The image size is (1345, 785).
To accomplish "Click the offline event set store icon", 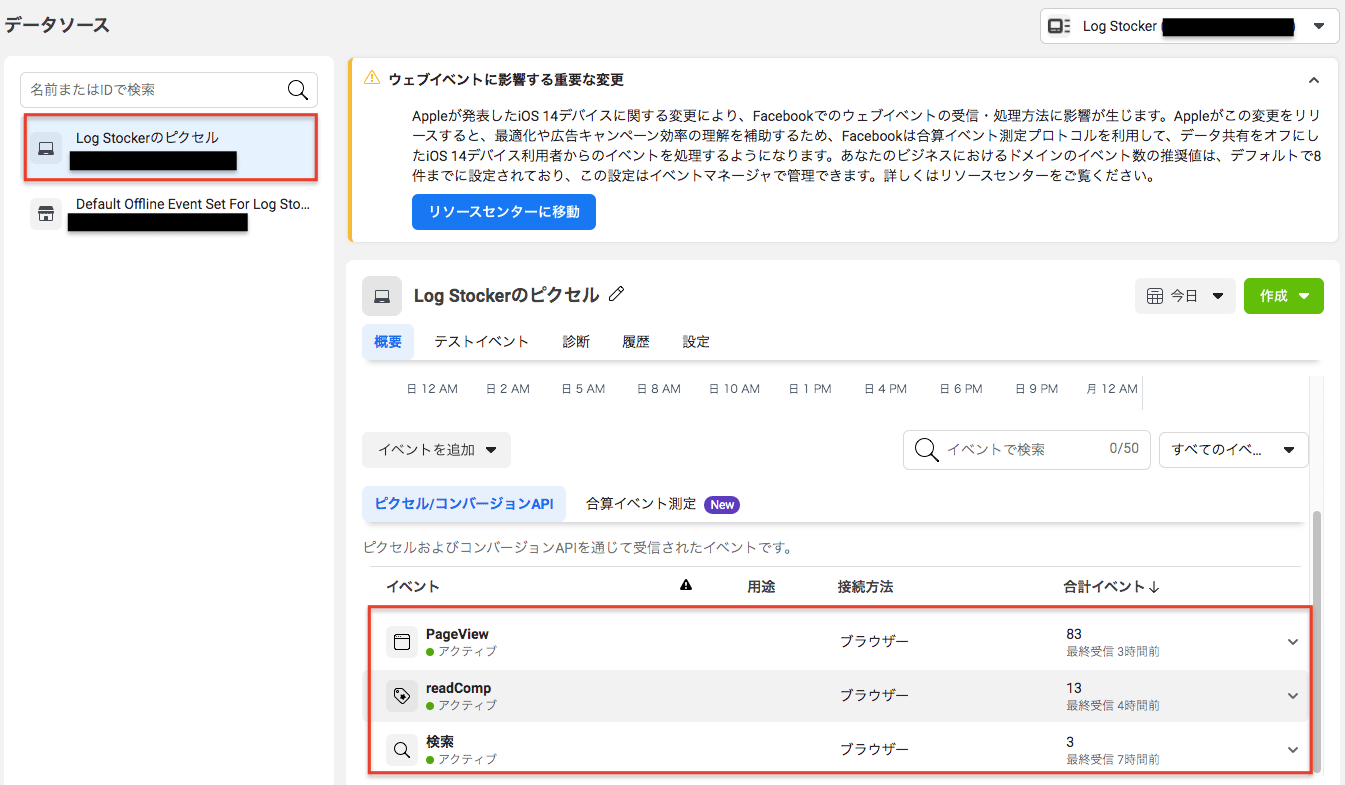I will click(x=45, y=213).
